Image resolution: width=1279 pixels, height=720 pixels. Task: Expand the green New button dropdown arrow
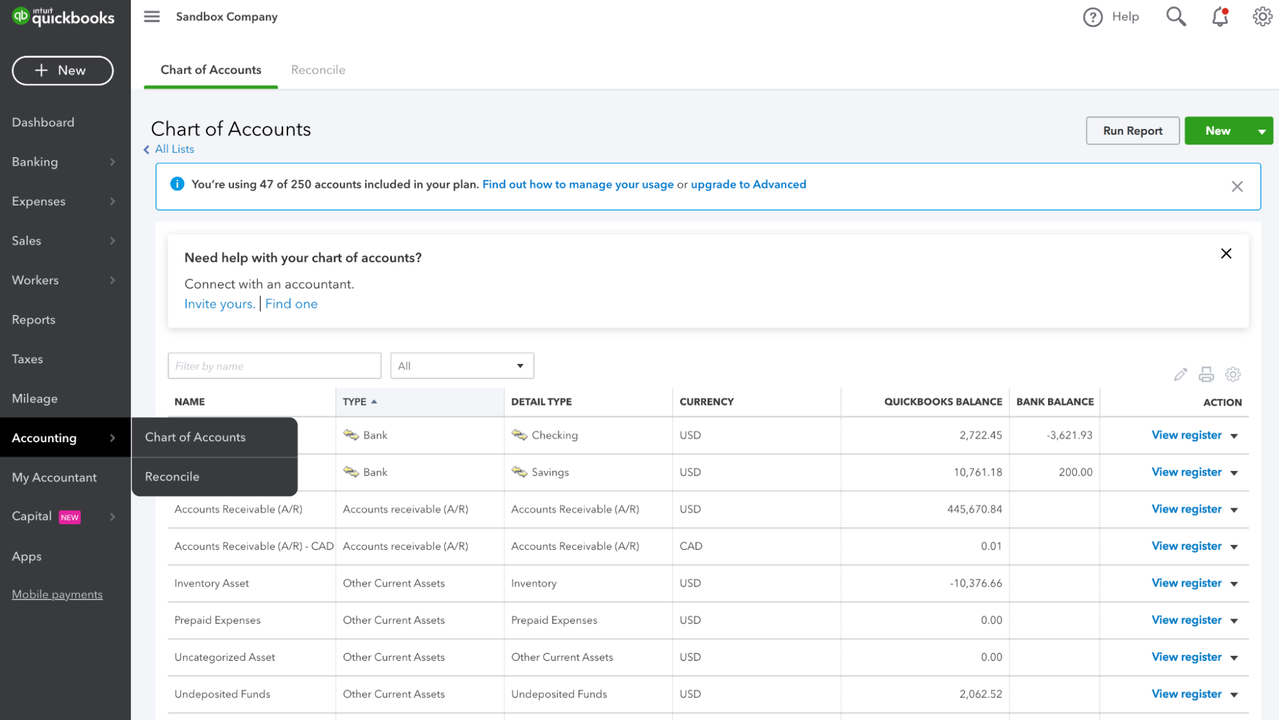(x=1262, y=131)
